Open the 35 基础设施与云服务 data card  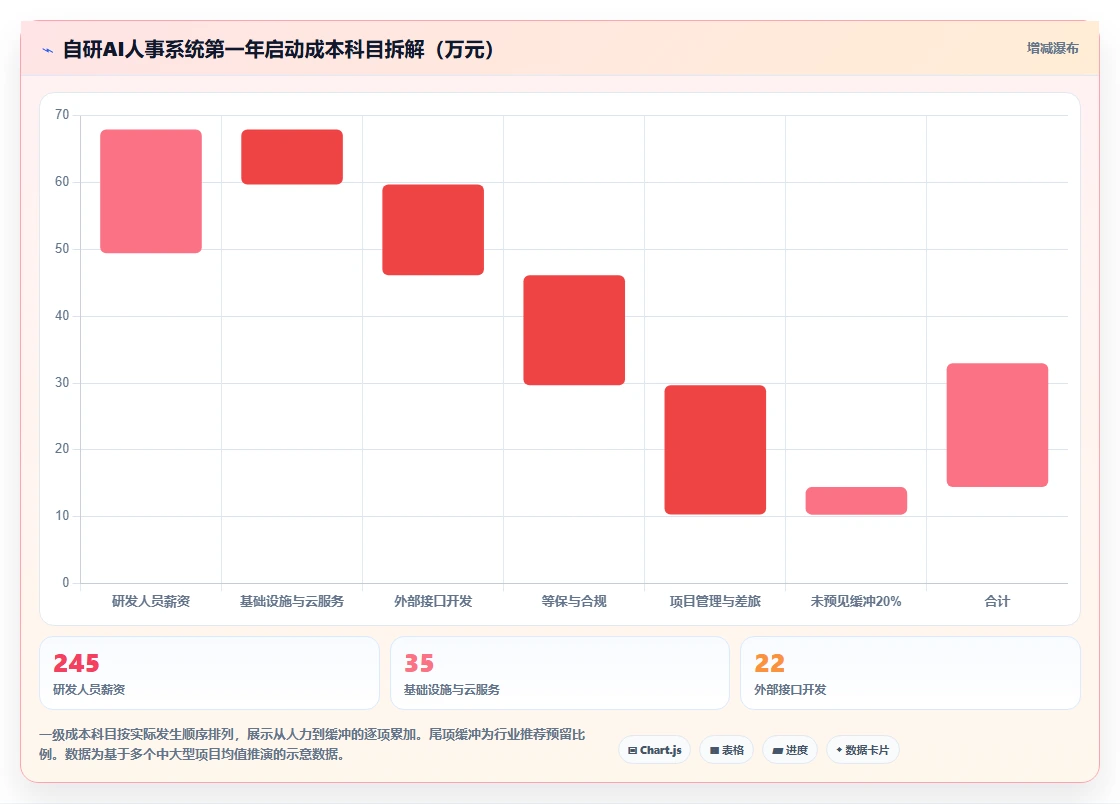(x=559, y=673)
